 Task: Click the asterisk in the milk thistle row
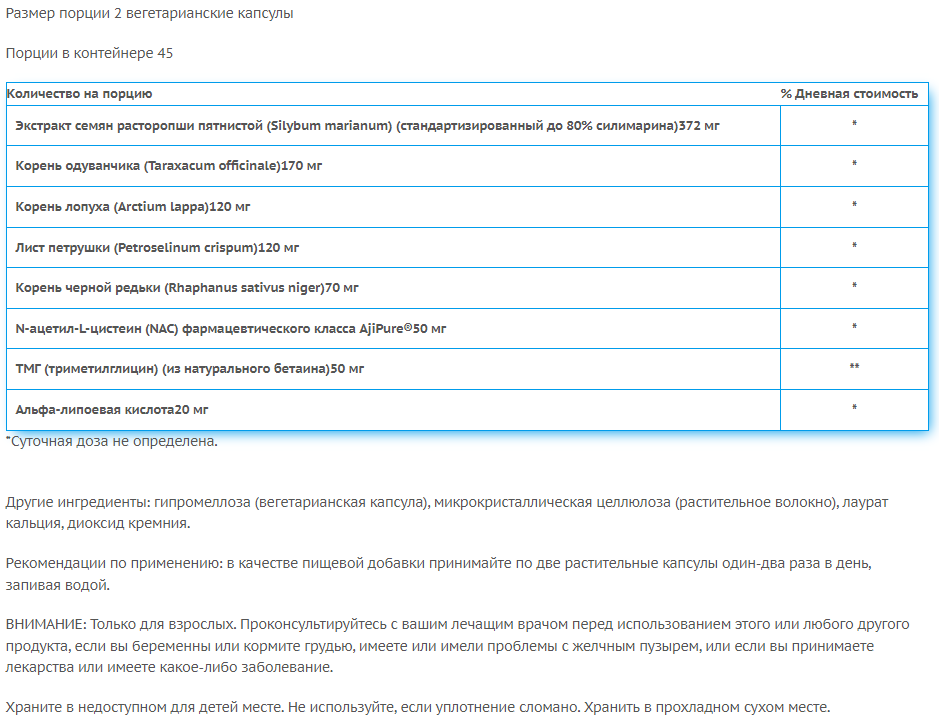[x=854, y=125]
